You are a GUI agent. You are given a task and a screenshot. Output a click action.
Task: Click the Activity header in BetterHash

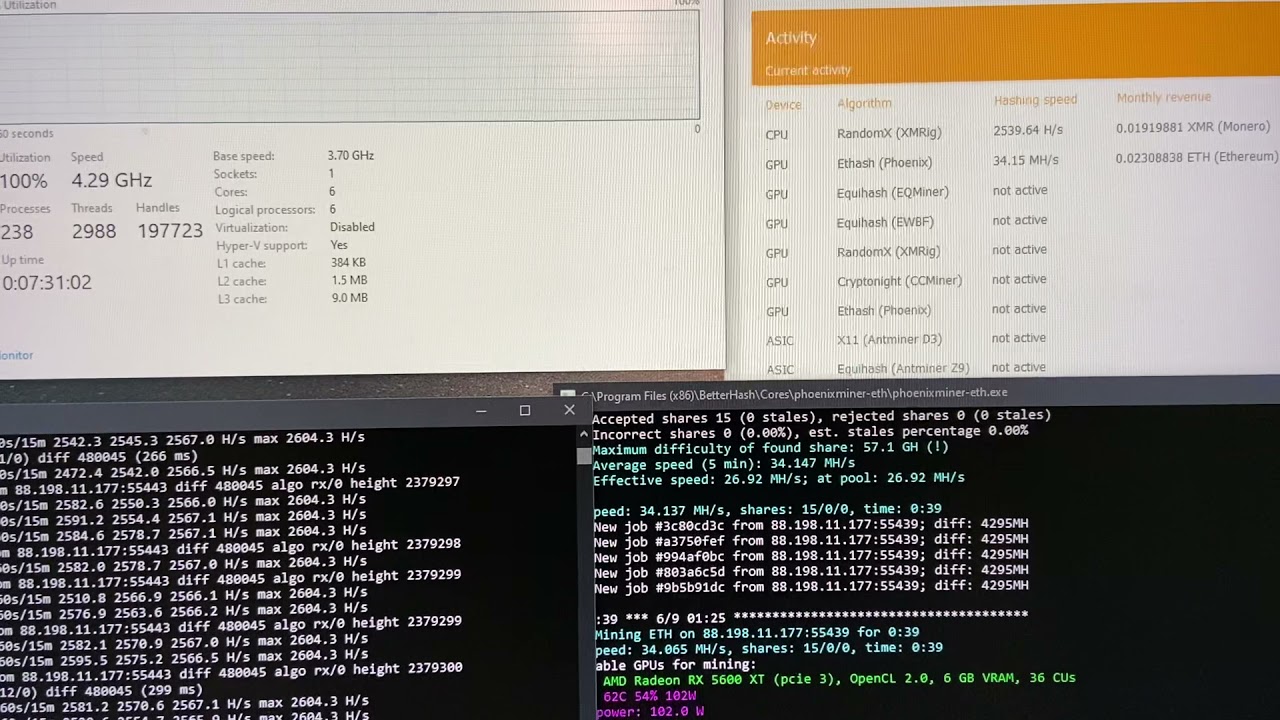tap(791, 38)
